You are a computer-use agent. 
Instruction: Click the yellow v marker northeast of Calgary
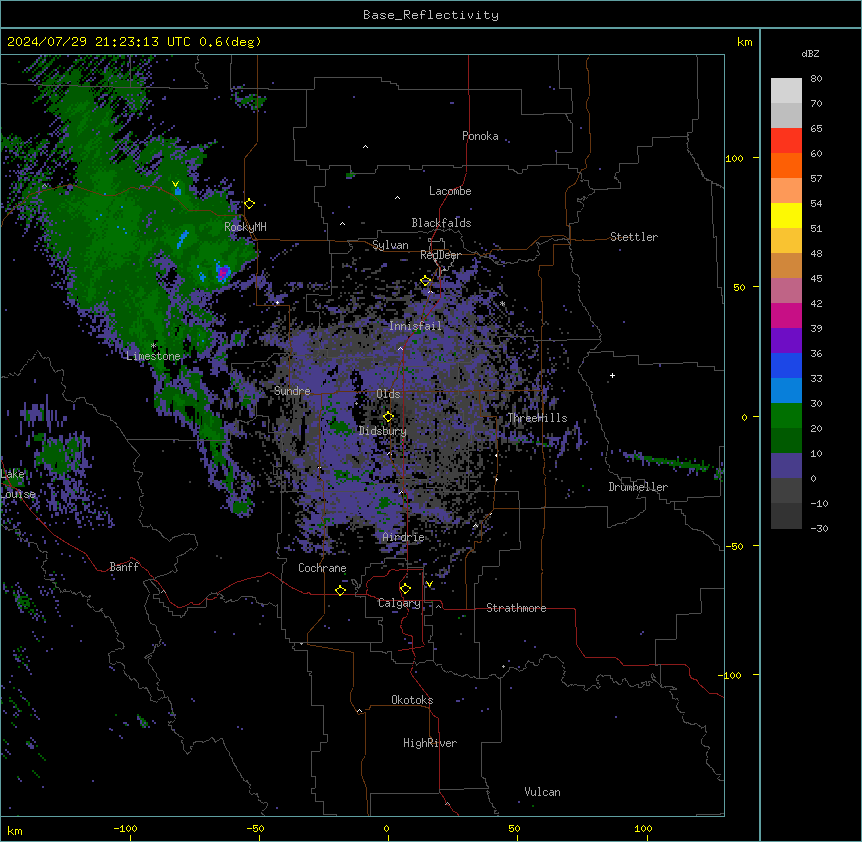429,584
